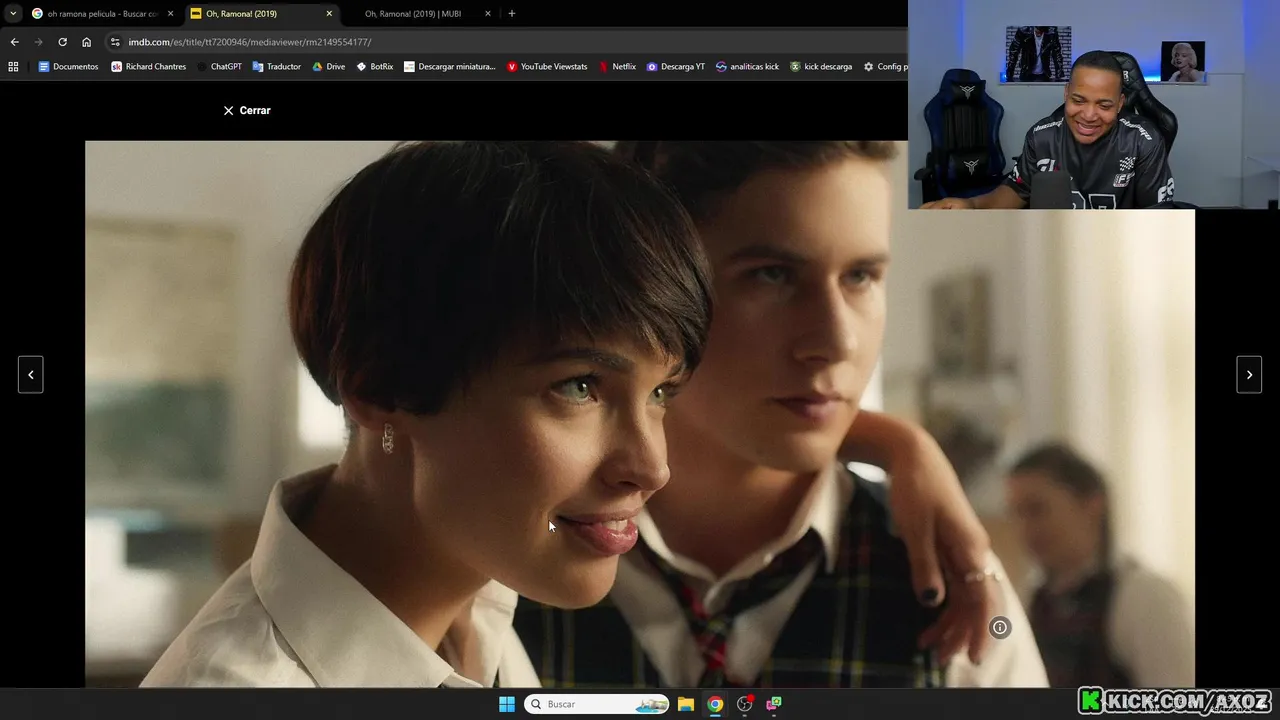Open the tab search dropdown arrow
The height and width of the screenshot is (720, 1280).
click(13, 14)
